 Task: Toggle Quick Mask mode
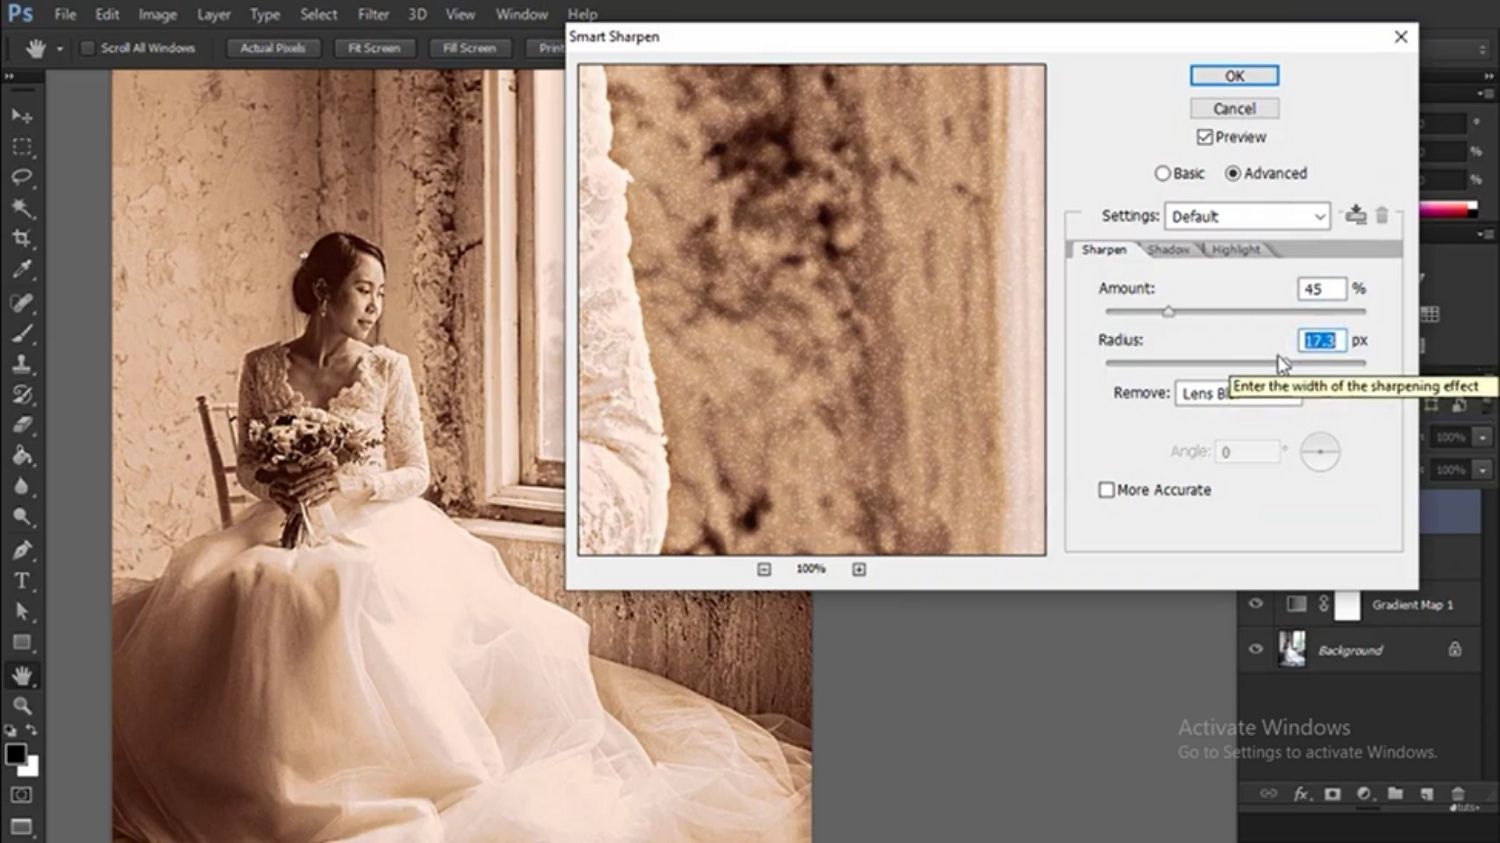[21, 795]
